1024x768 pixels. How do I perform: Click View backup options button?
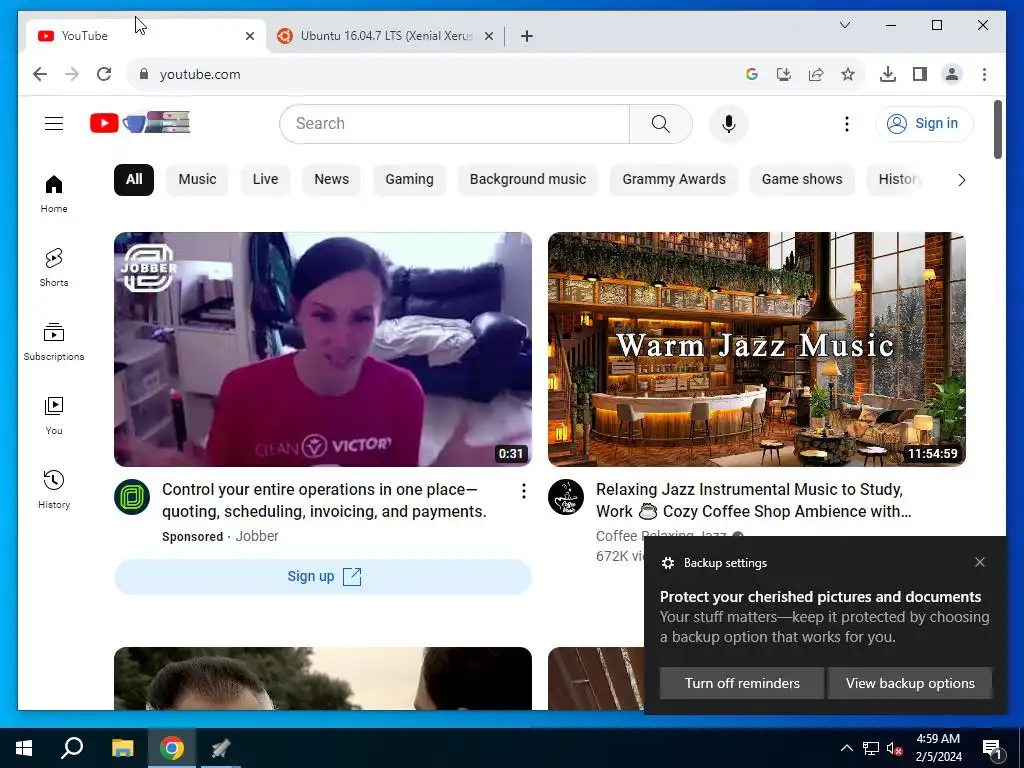click(910, 683)
